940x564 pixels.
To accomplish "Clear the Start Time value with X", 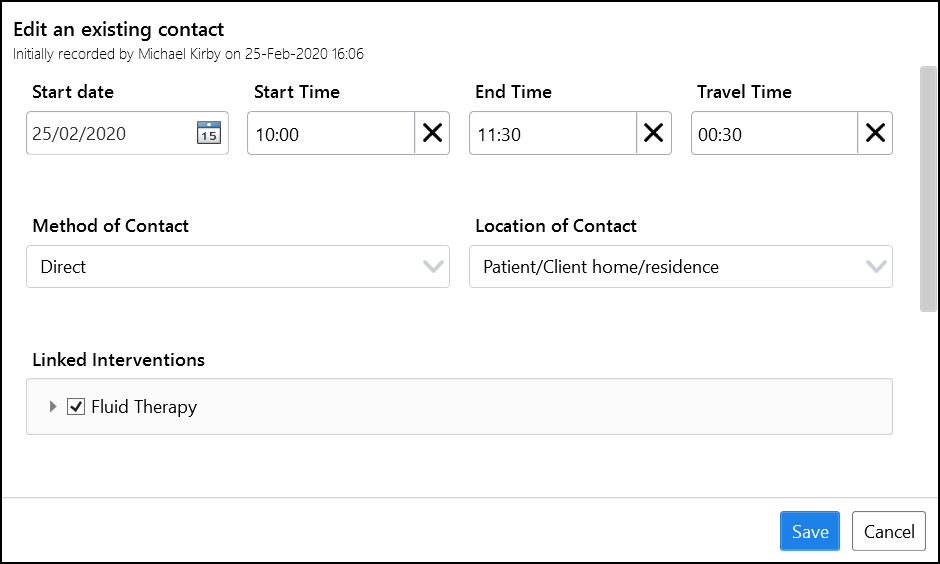I will click(x=432, y=133).
